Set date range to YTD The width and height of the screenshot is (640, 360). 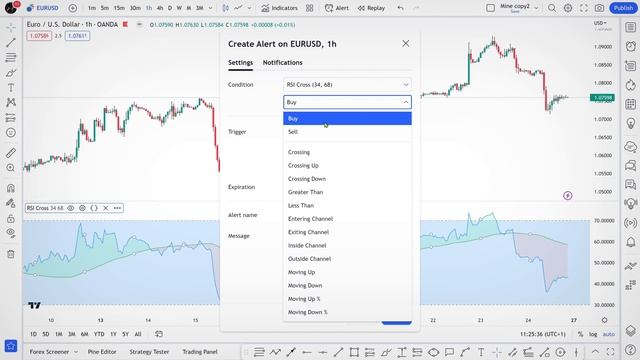pos(99,334)
